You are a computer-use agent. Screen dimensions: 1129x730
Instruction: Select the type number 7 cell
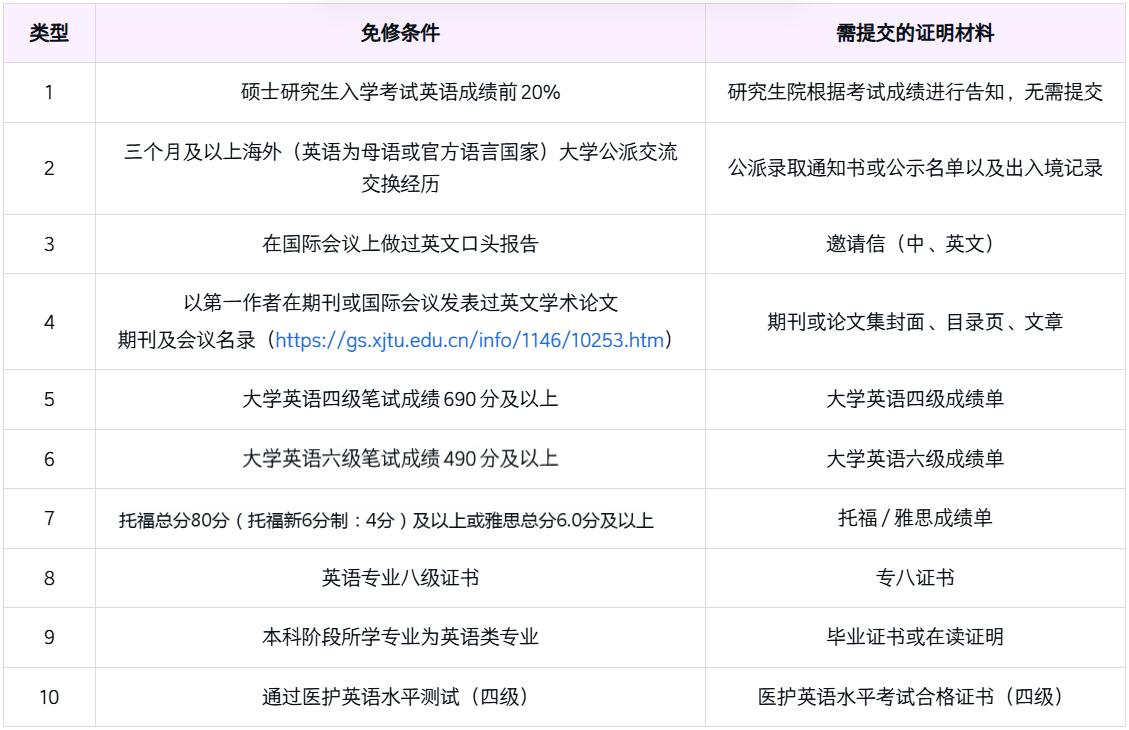tap(49, 518)
